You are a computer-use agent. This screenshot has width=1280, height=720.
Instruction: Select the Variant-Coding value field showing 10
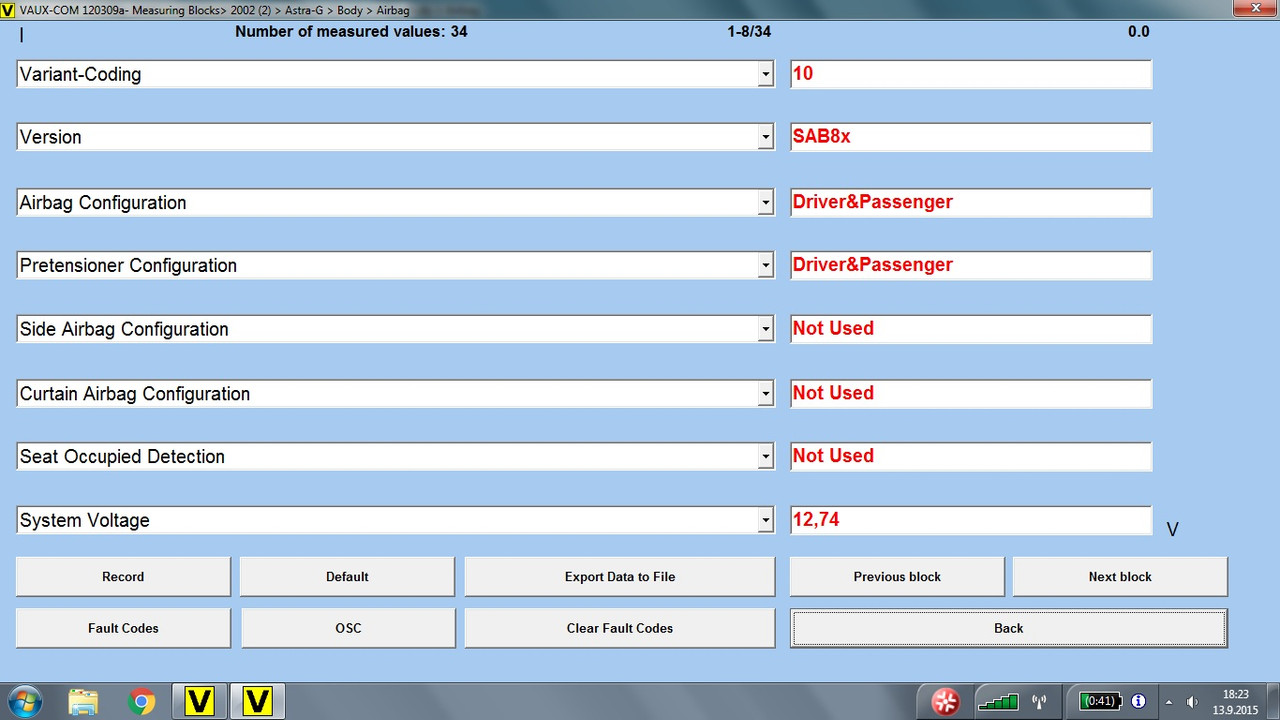(x=971, y=74)
